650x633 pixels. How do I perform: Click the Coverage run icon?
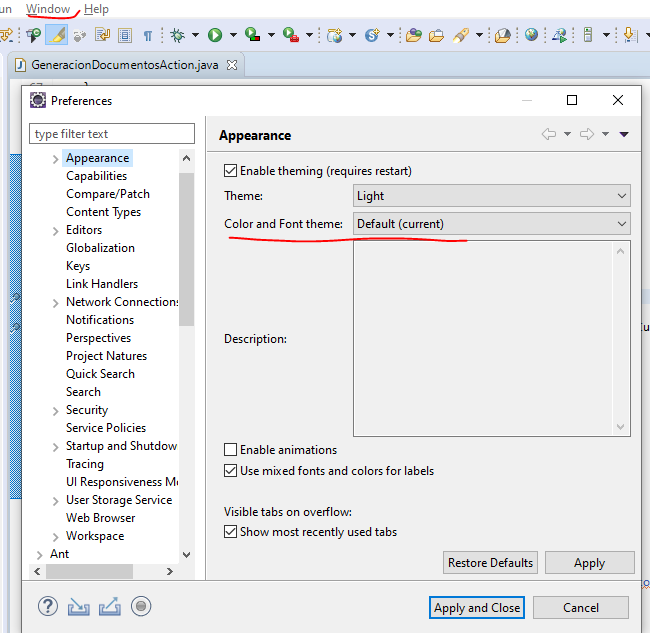[x=252, y=34]
